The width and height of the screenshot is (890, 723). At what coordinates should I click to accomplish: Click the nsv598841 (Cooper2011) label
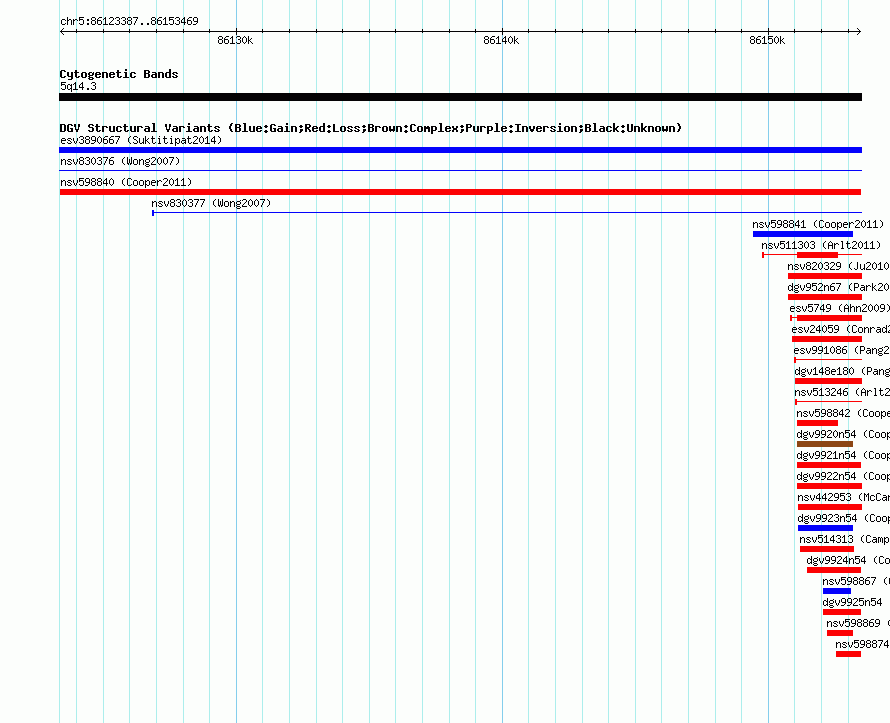pyautogui.click(x=818, y=224)
